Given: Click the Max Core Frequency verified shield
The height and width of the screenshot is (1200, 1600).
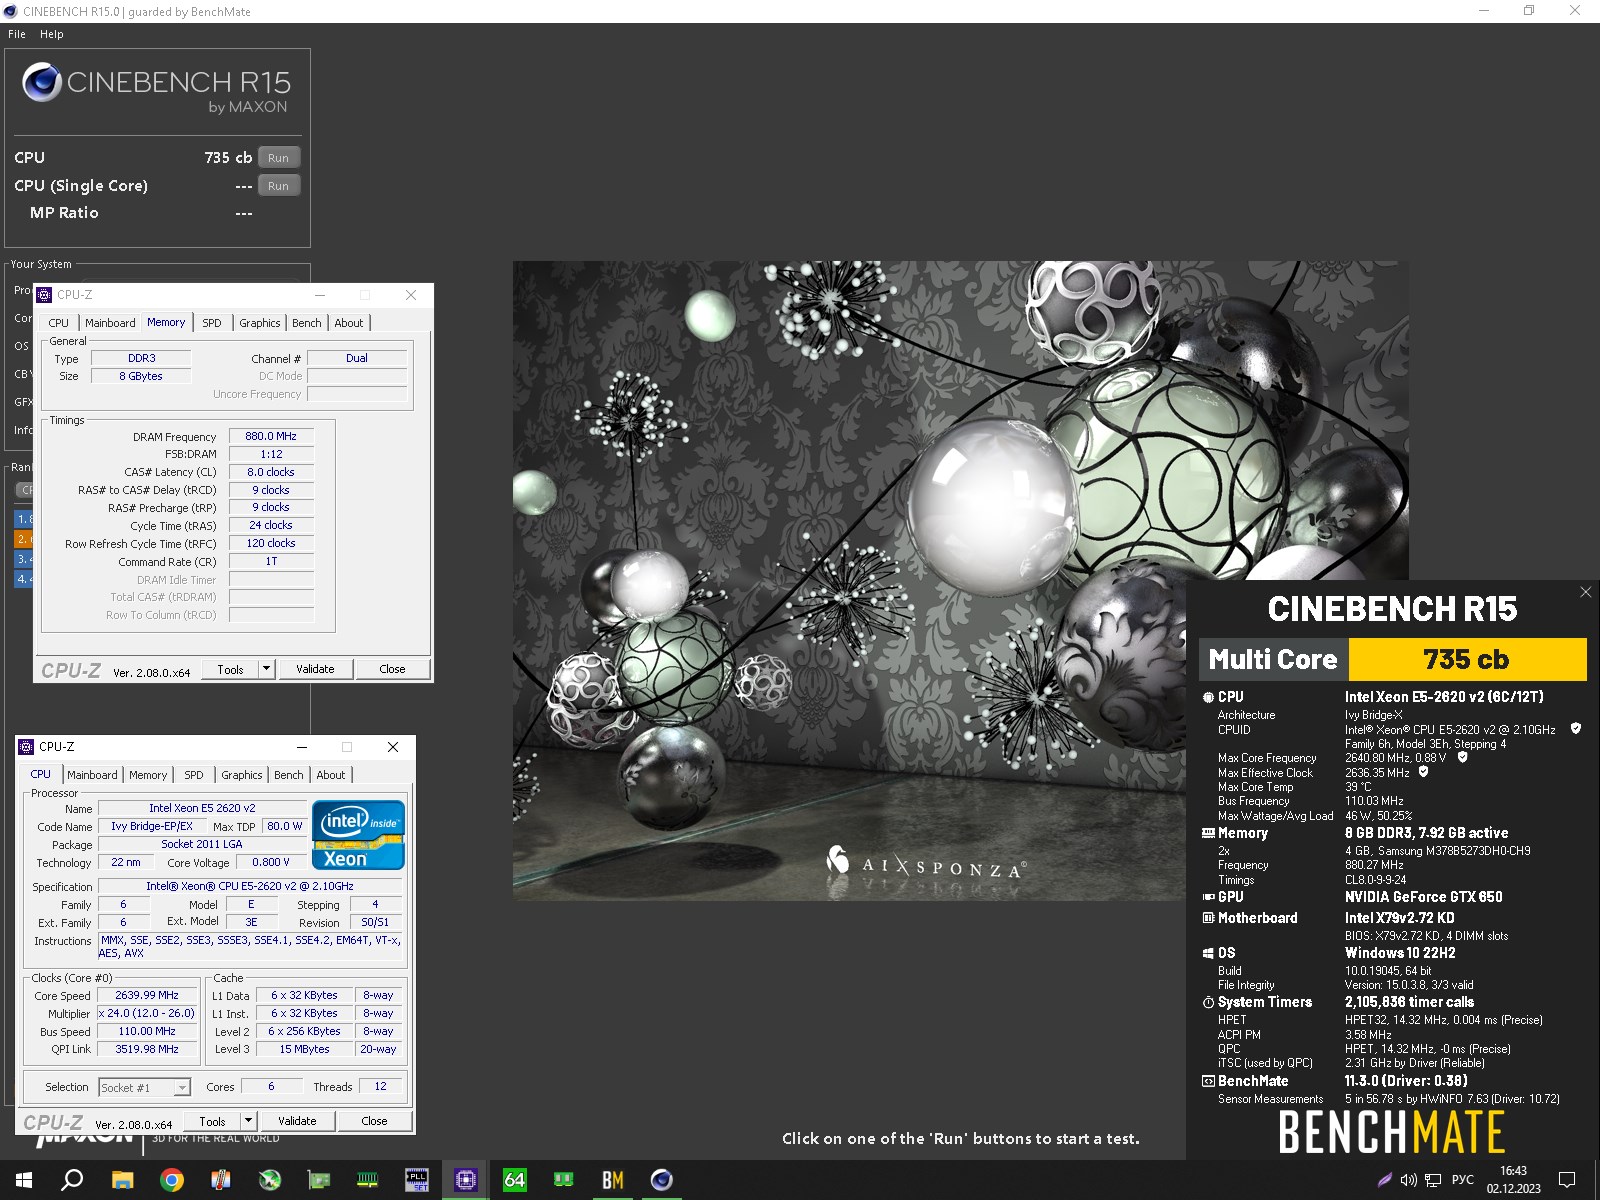Looking at the screenshot, I should point(1462,758).
